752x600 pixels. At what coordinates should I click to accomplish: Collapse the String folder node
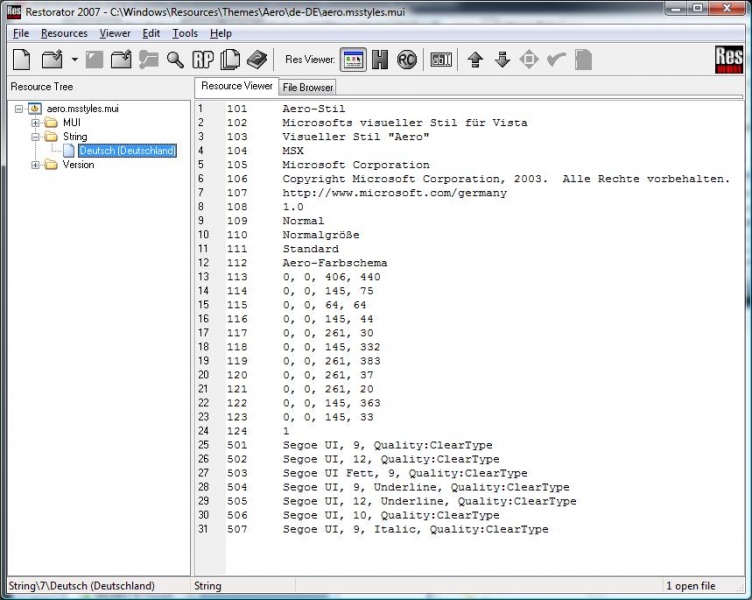(x=35, y=137)
